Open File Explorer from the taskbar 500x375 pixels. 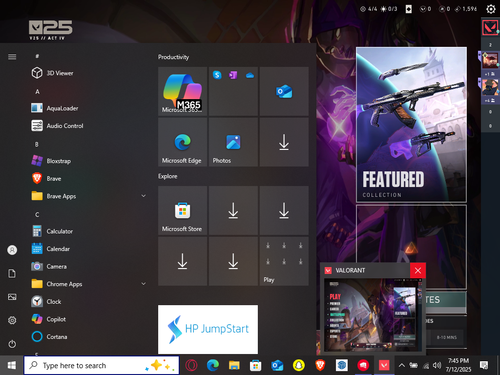[234, 365]
